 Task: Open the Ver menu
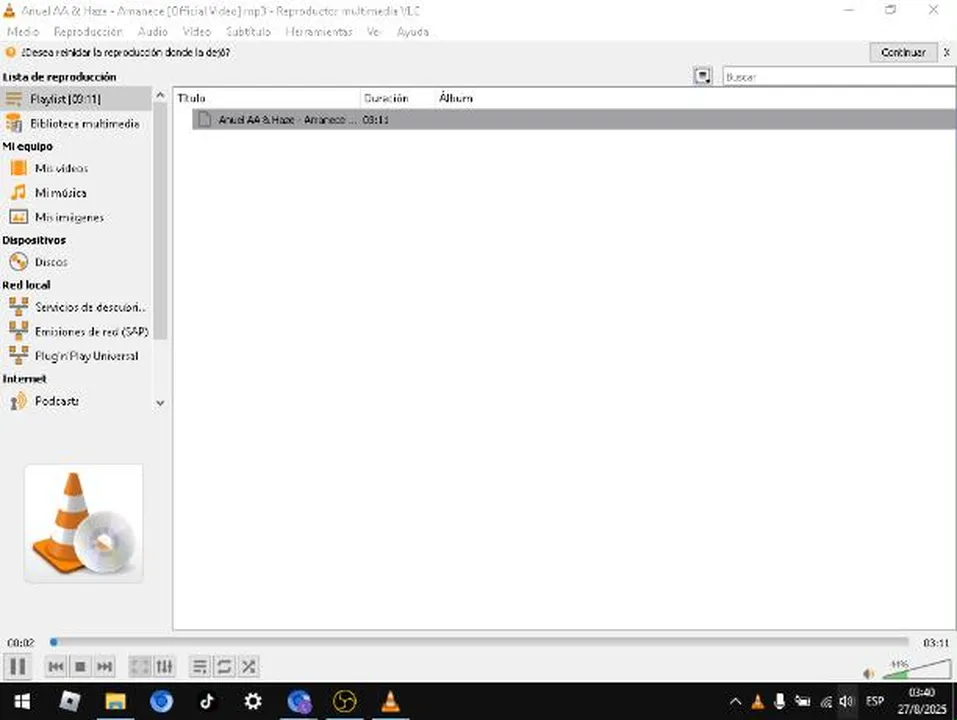click(374, 32)
